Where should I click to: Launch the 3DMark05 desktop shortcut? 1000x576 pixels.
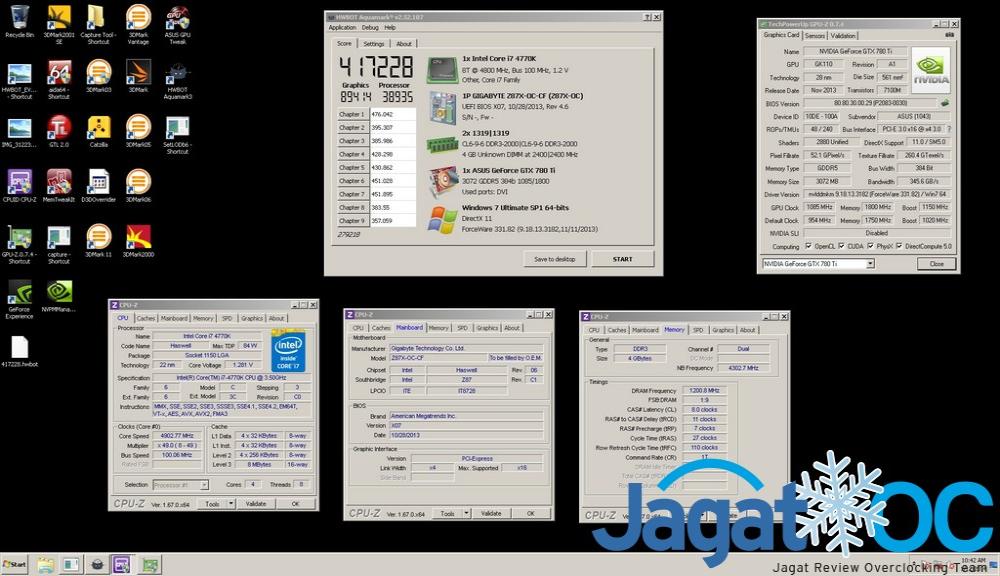point(138,131)
